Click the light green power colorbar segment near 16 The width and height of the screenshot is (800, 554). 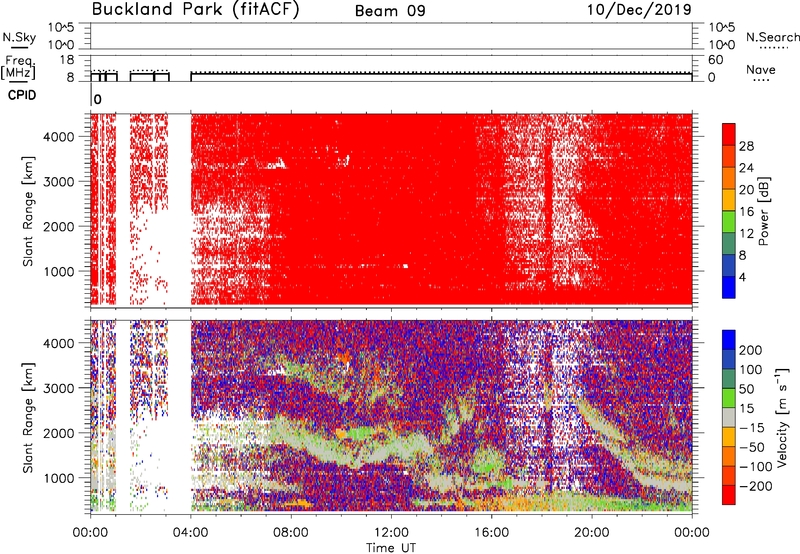(729, 222)
